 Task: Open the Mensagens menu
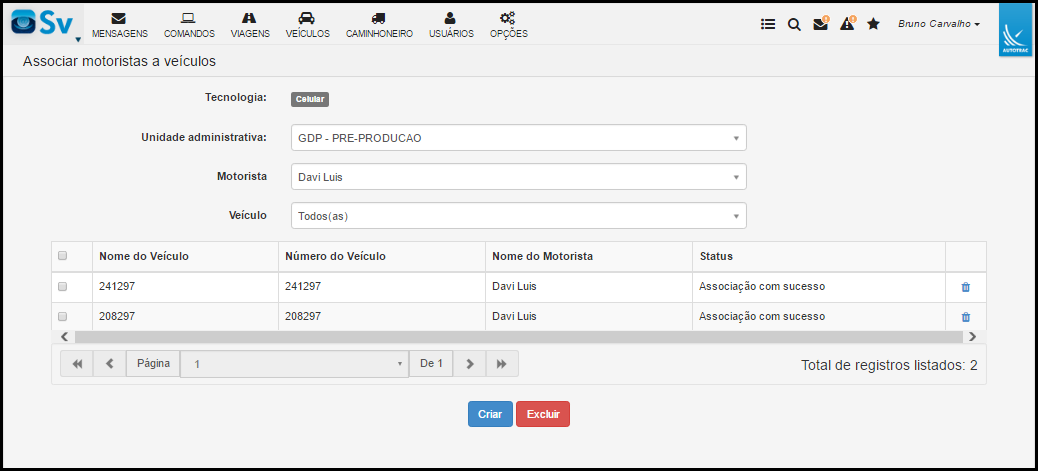click(120, 26)
